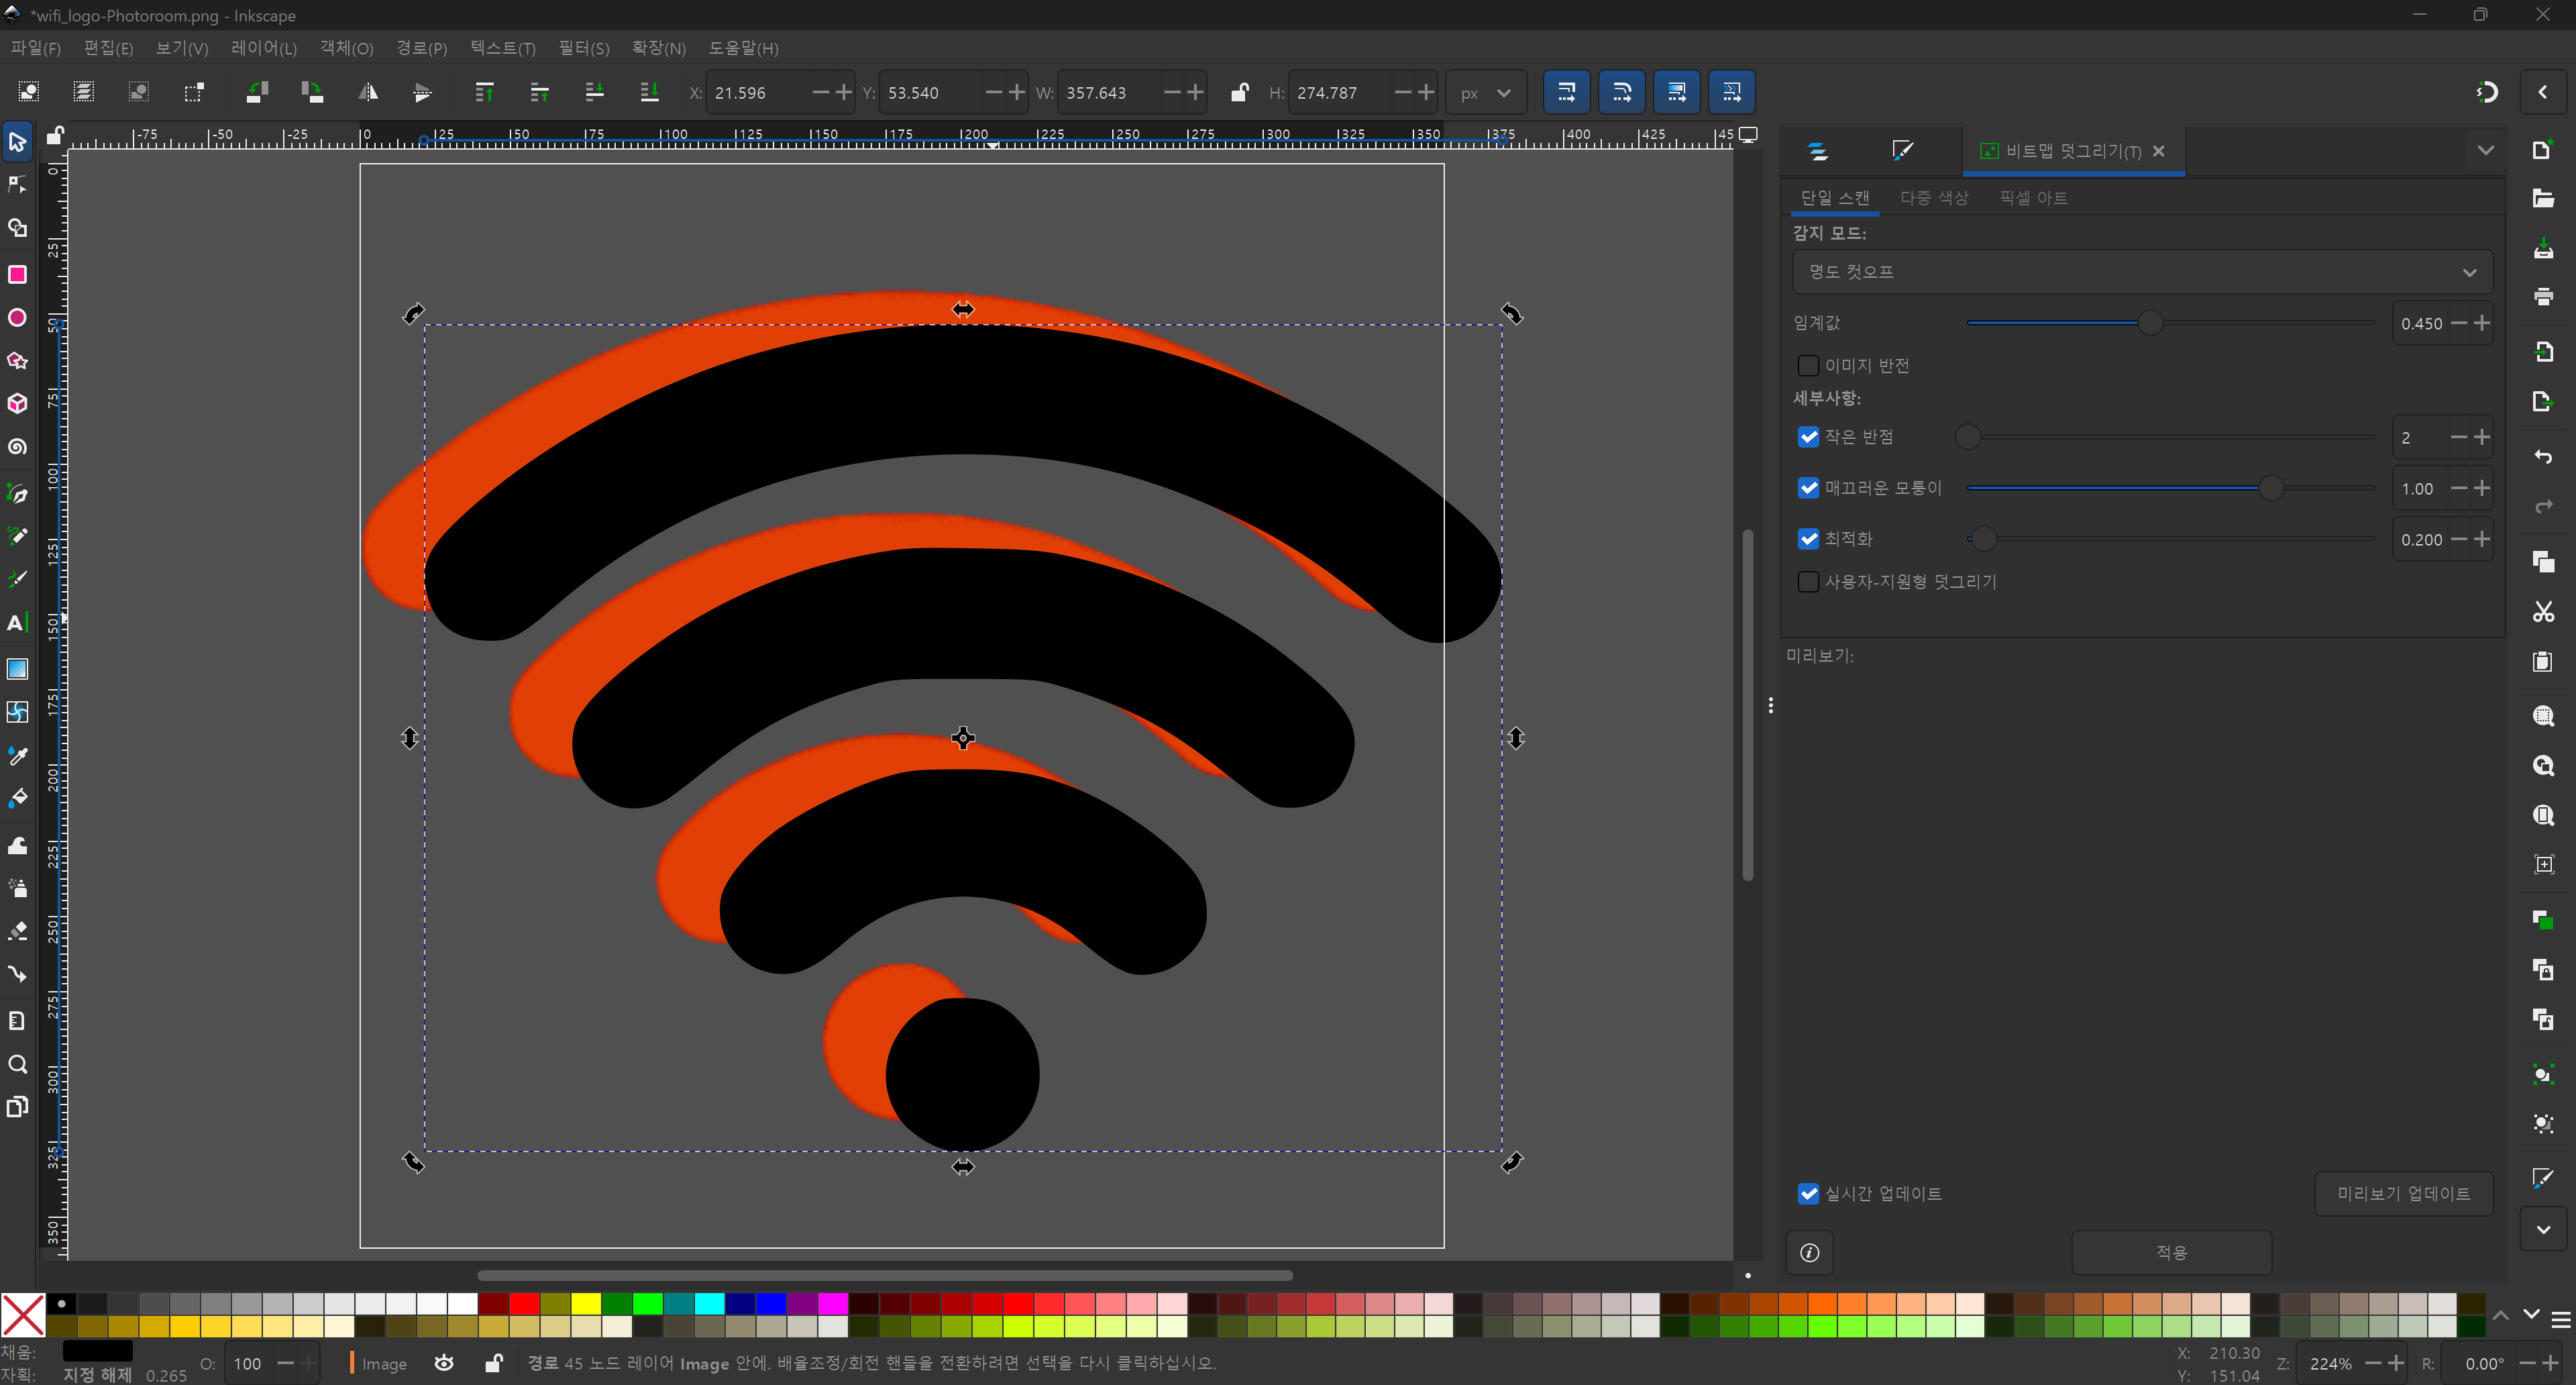Open the 필터(S) menu

click(583, 48)
